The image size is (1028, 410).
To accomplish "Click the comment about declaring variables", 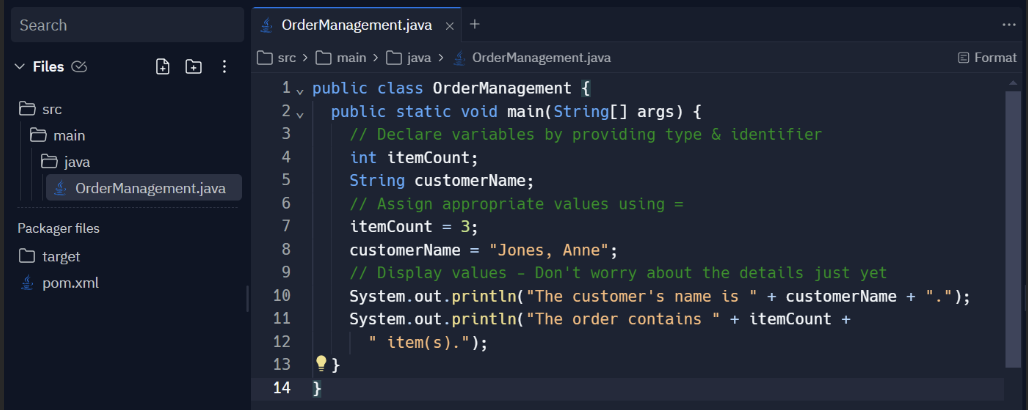I will pos(585,134).
